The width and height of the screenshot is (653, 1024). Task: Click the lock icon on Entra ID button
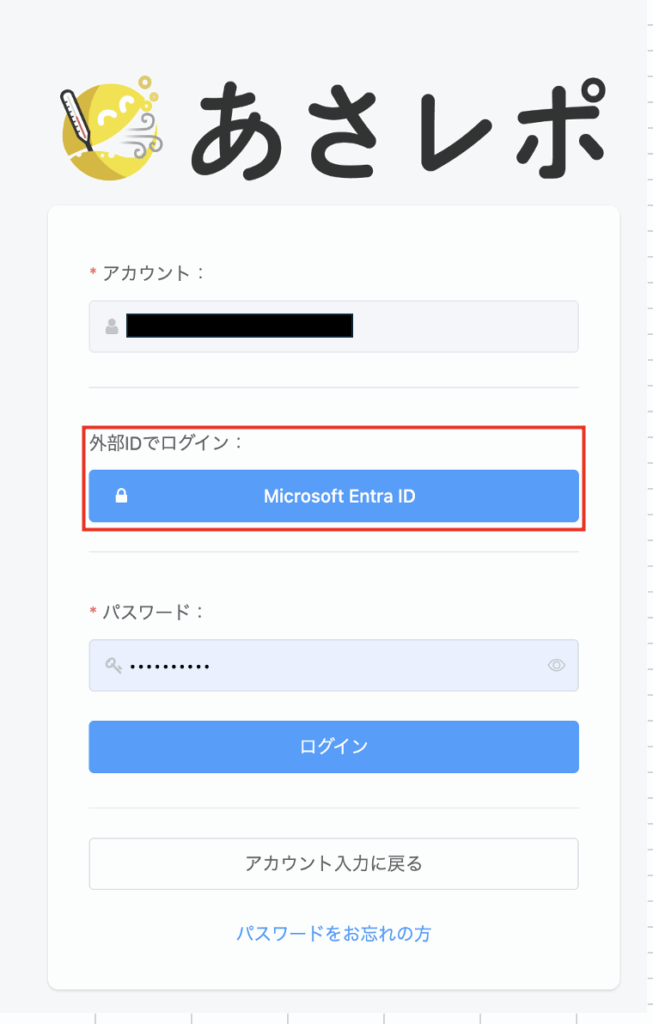[x=121, y=496]
